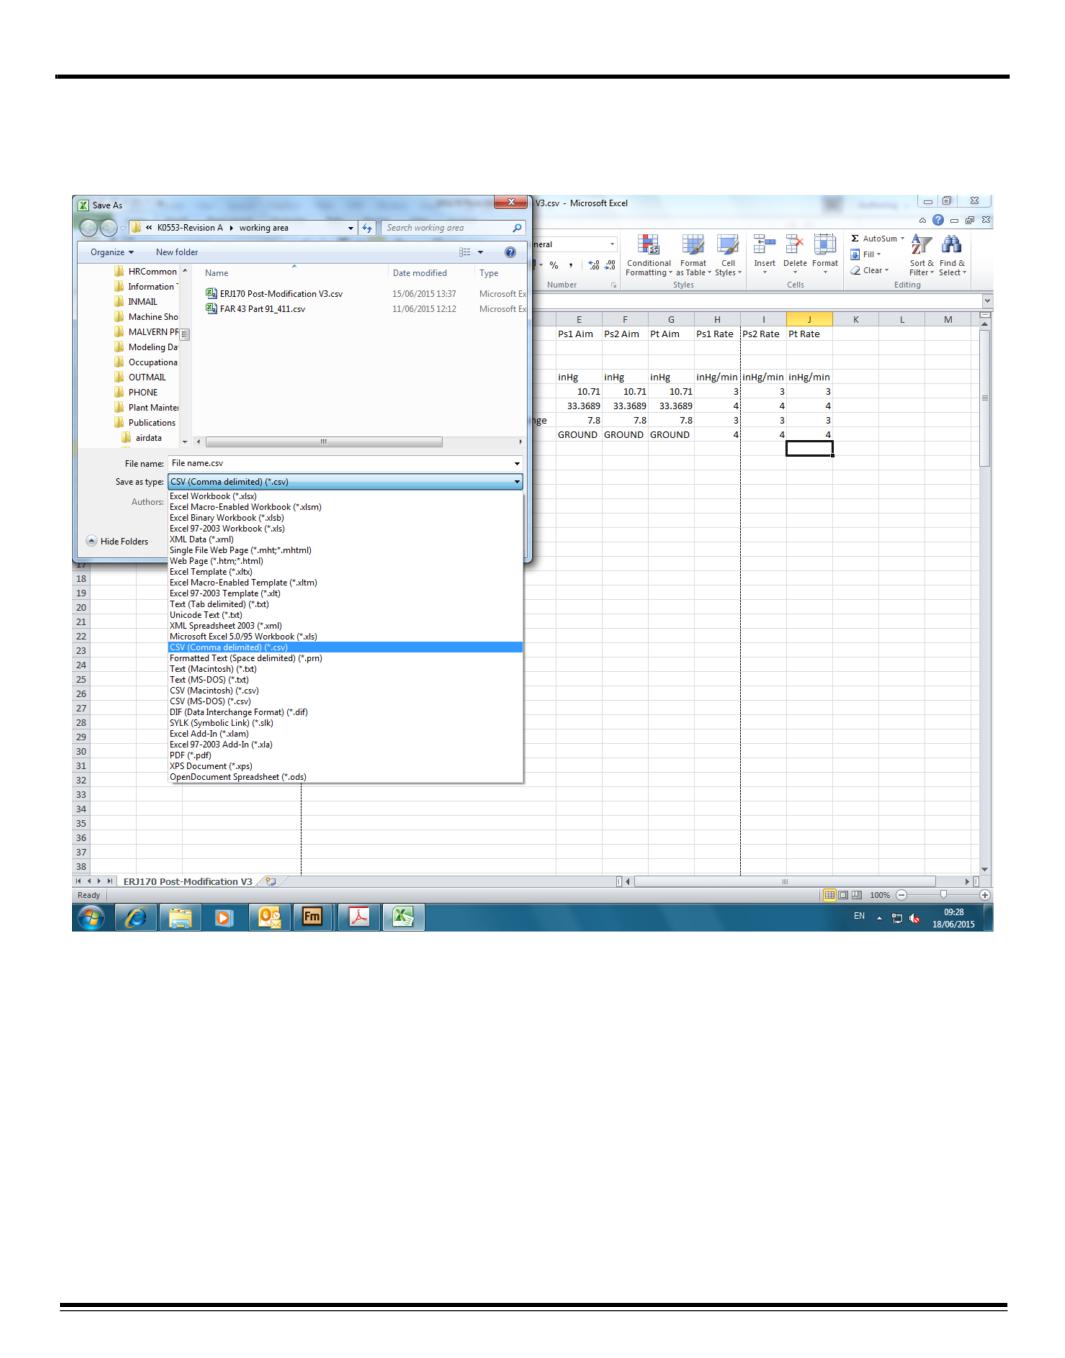Click the magnifier icon in search box

(517, 228)
